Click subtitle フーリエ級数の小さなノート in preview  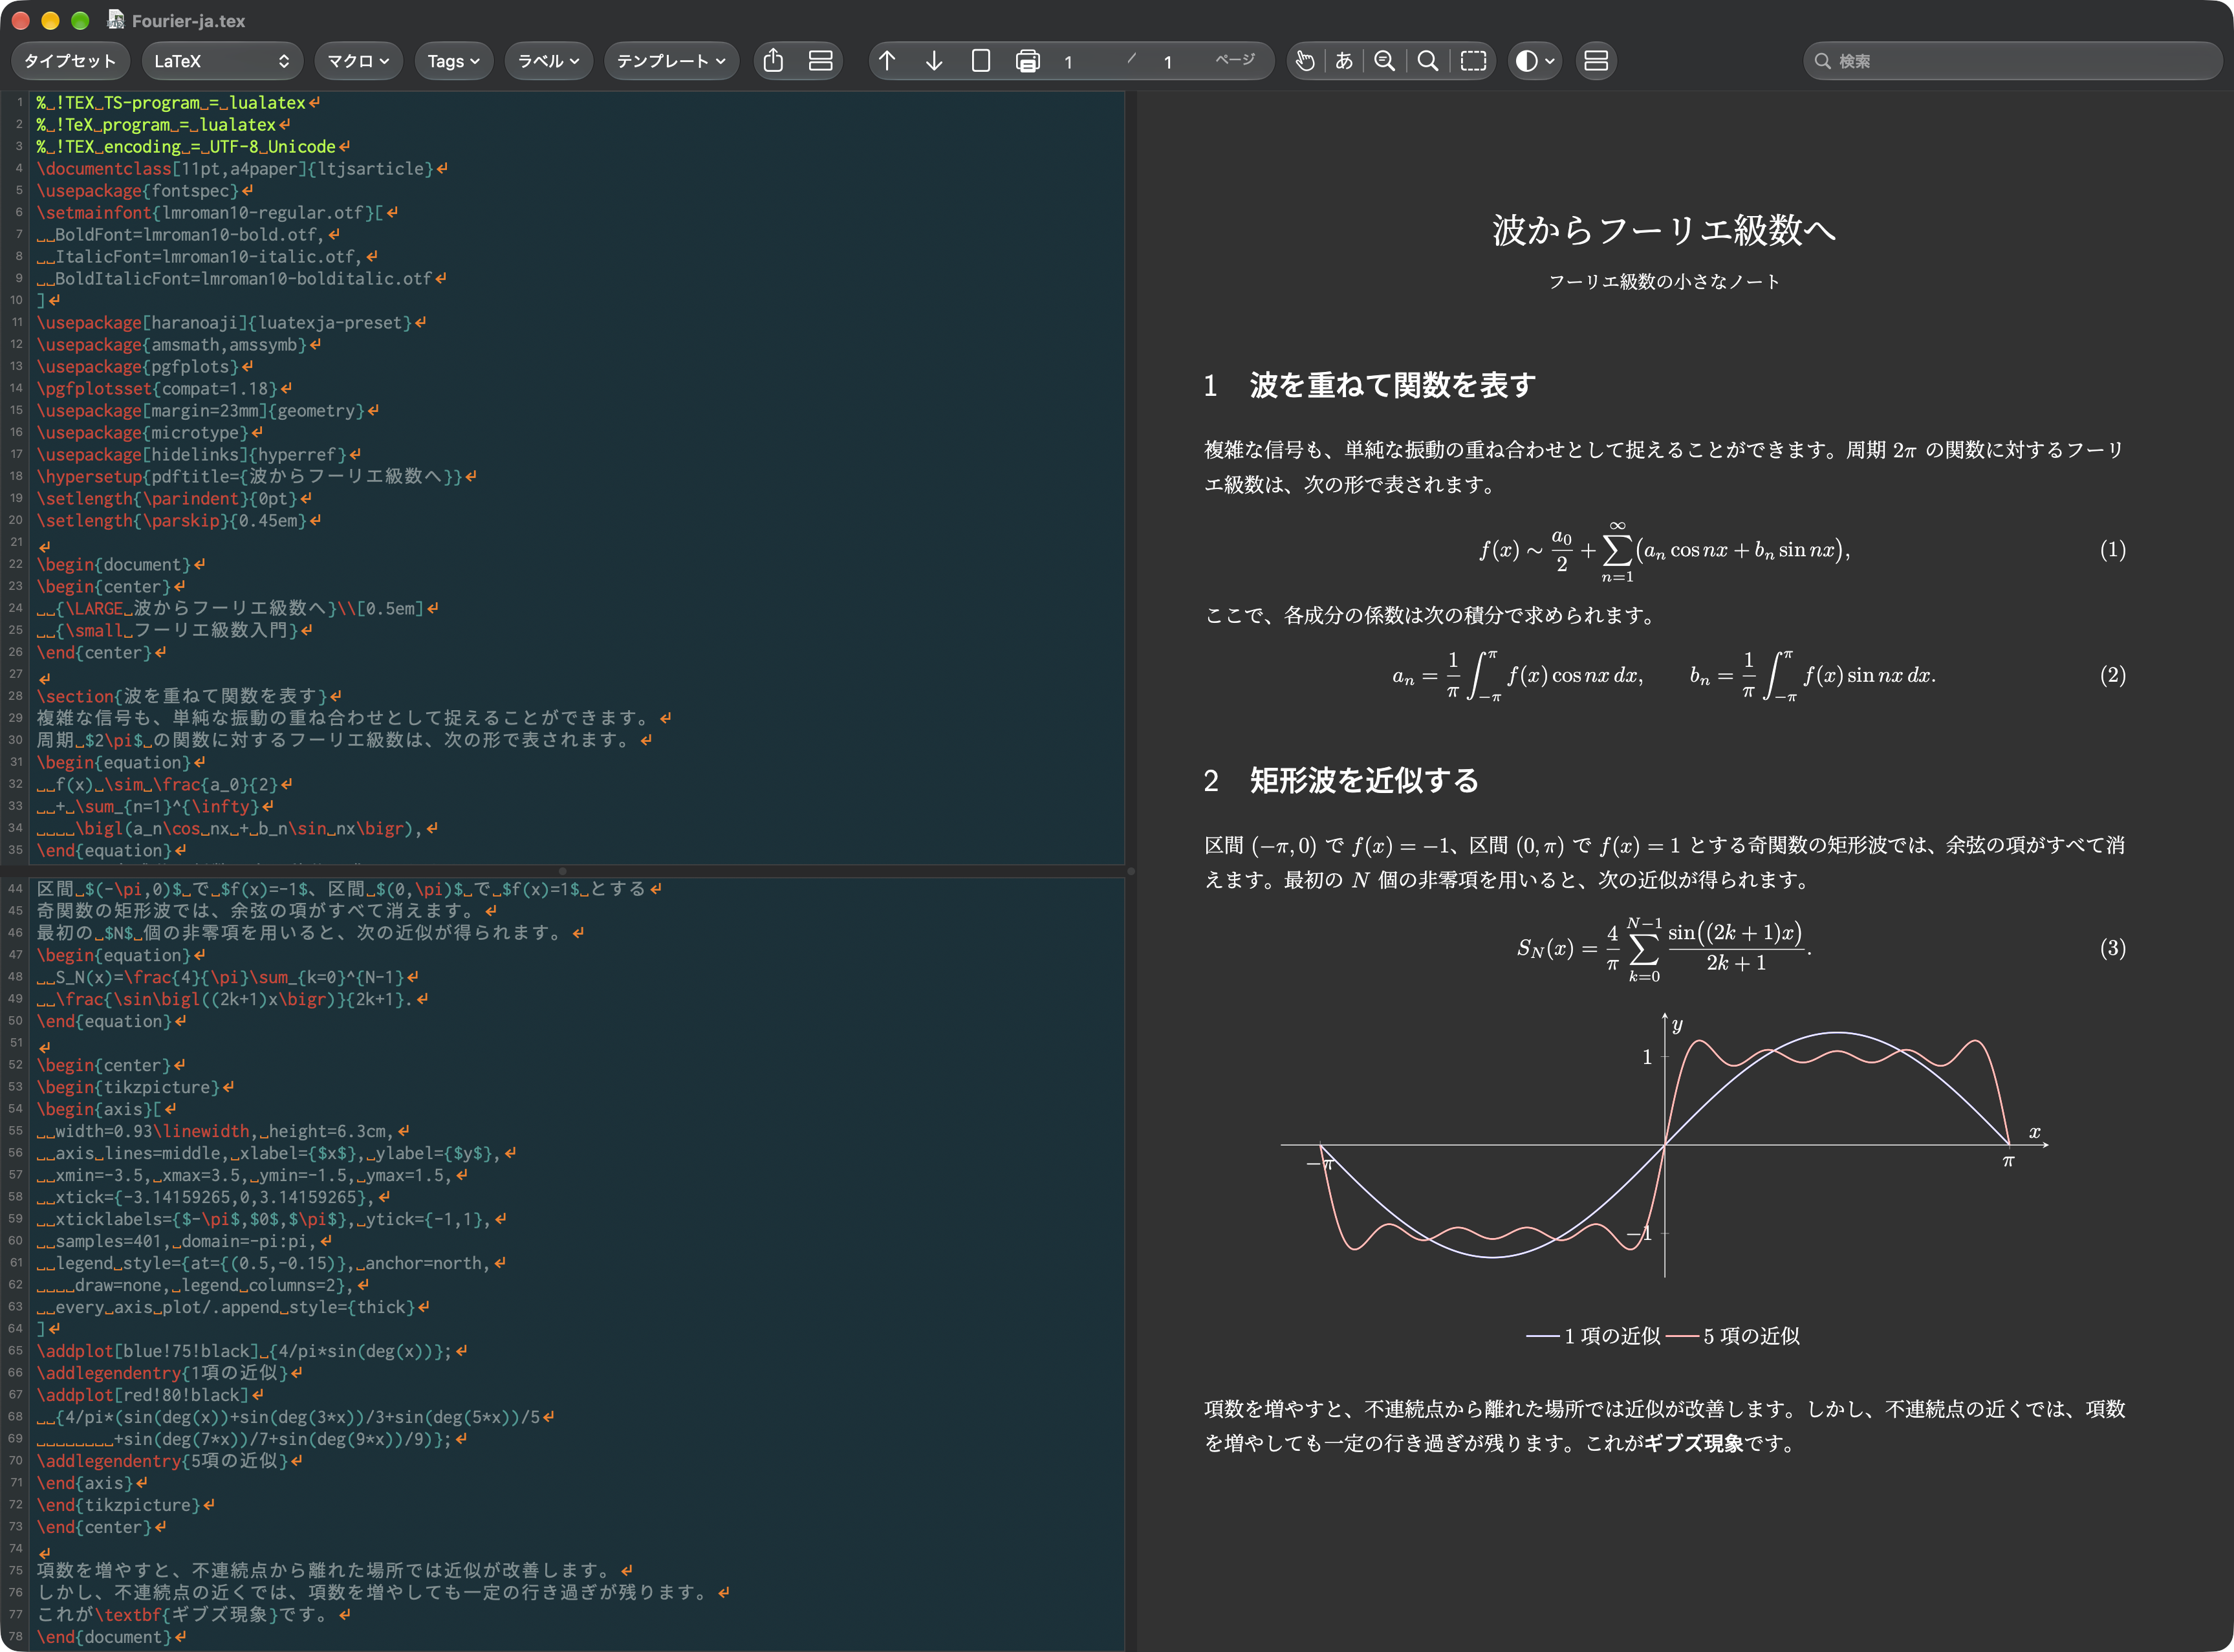[x=1664, y=282]
